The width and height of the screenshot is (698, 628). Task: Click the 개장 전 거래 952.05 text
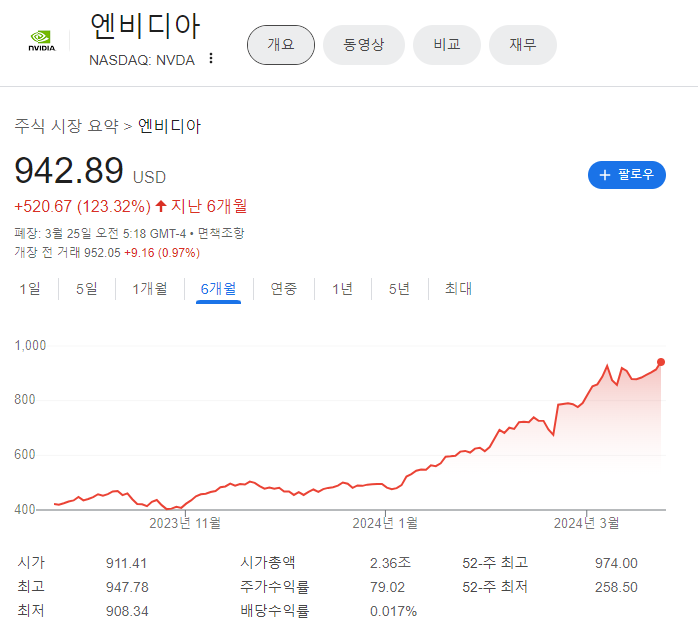[67, 252]
